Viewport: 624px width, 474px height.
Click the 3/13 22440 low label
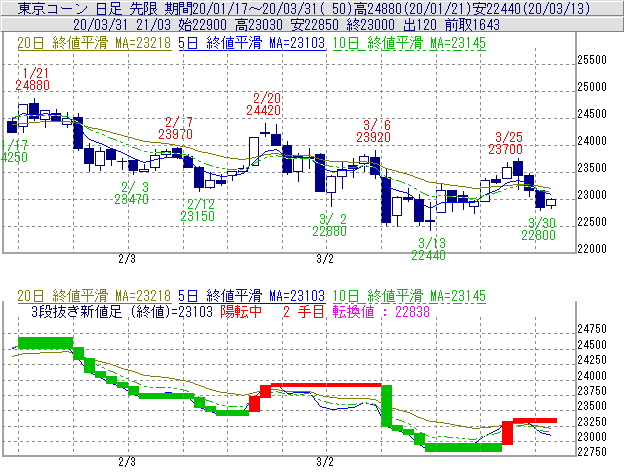point(429,249)
